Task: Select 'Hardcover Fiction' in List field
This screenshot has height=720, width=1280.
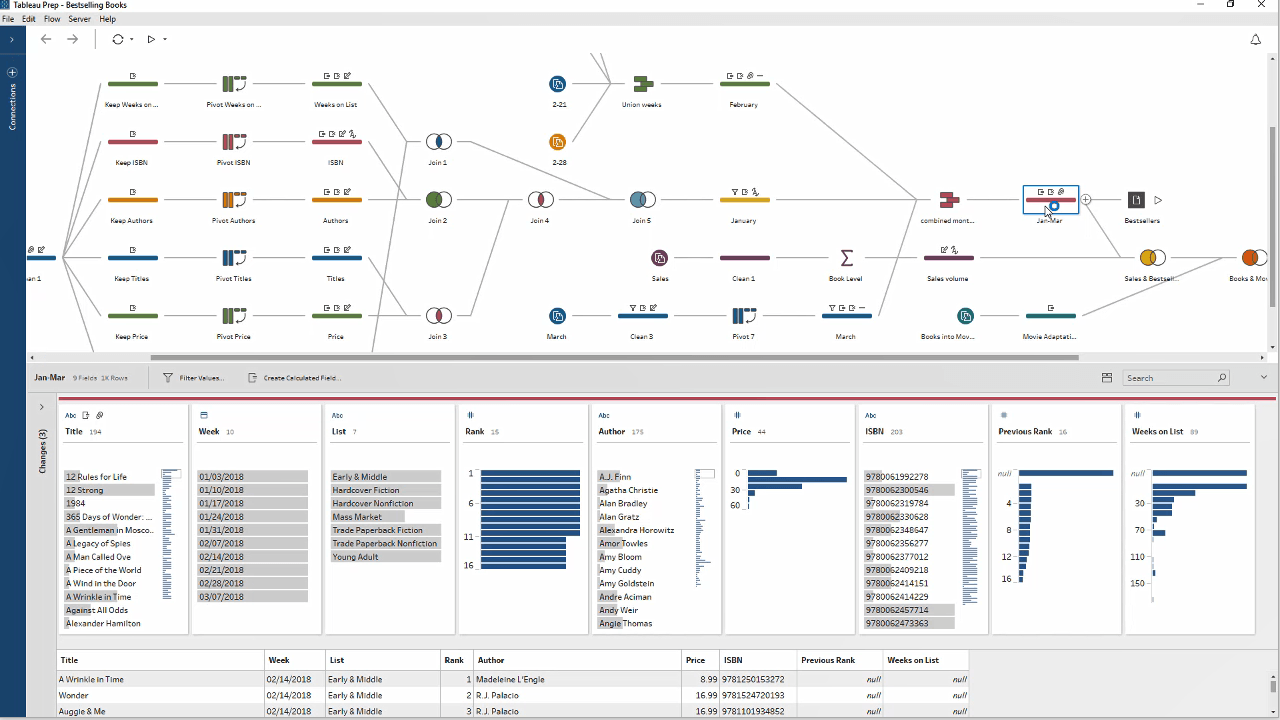Action: (386, 490)
